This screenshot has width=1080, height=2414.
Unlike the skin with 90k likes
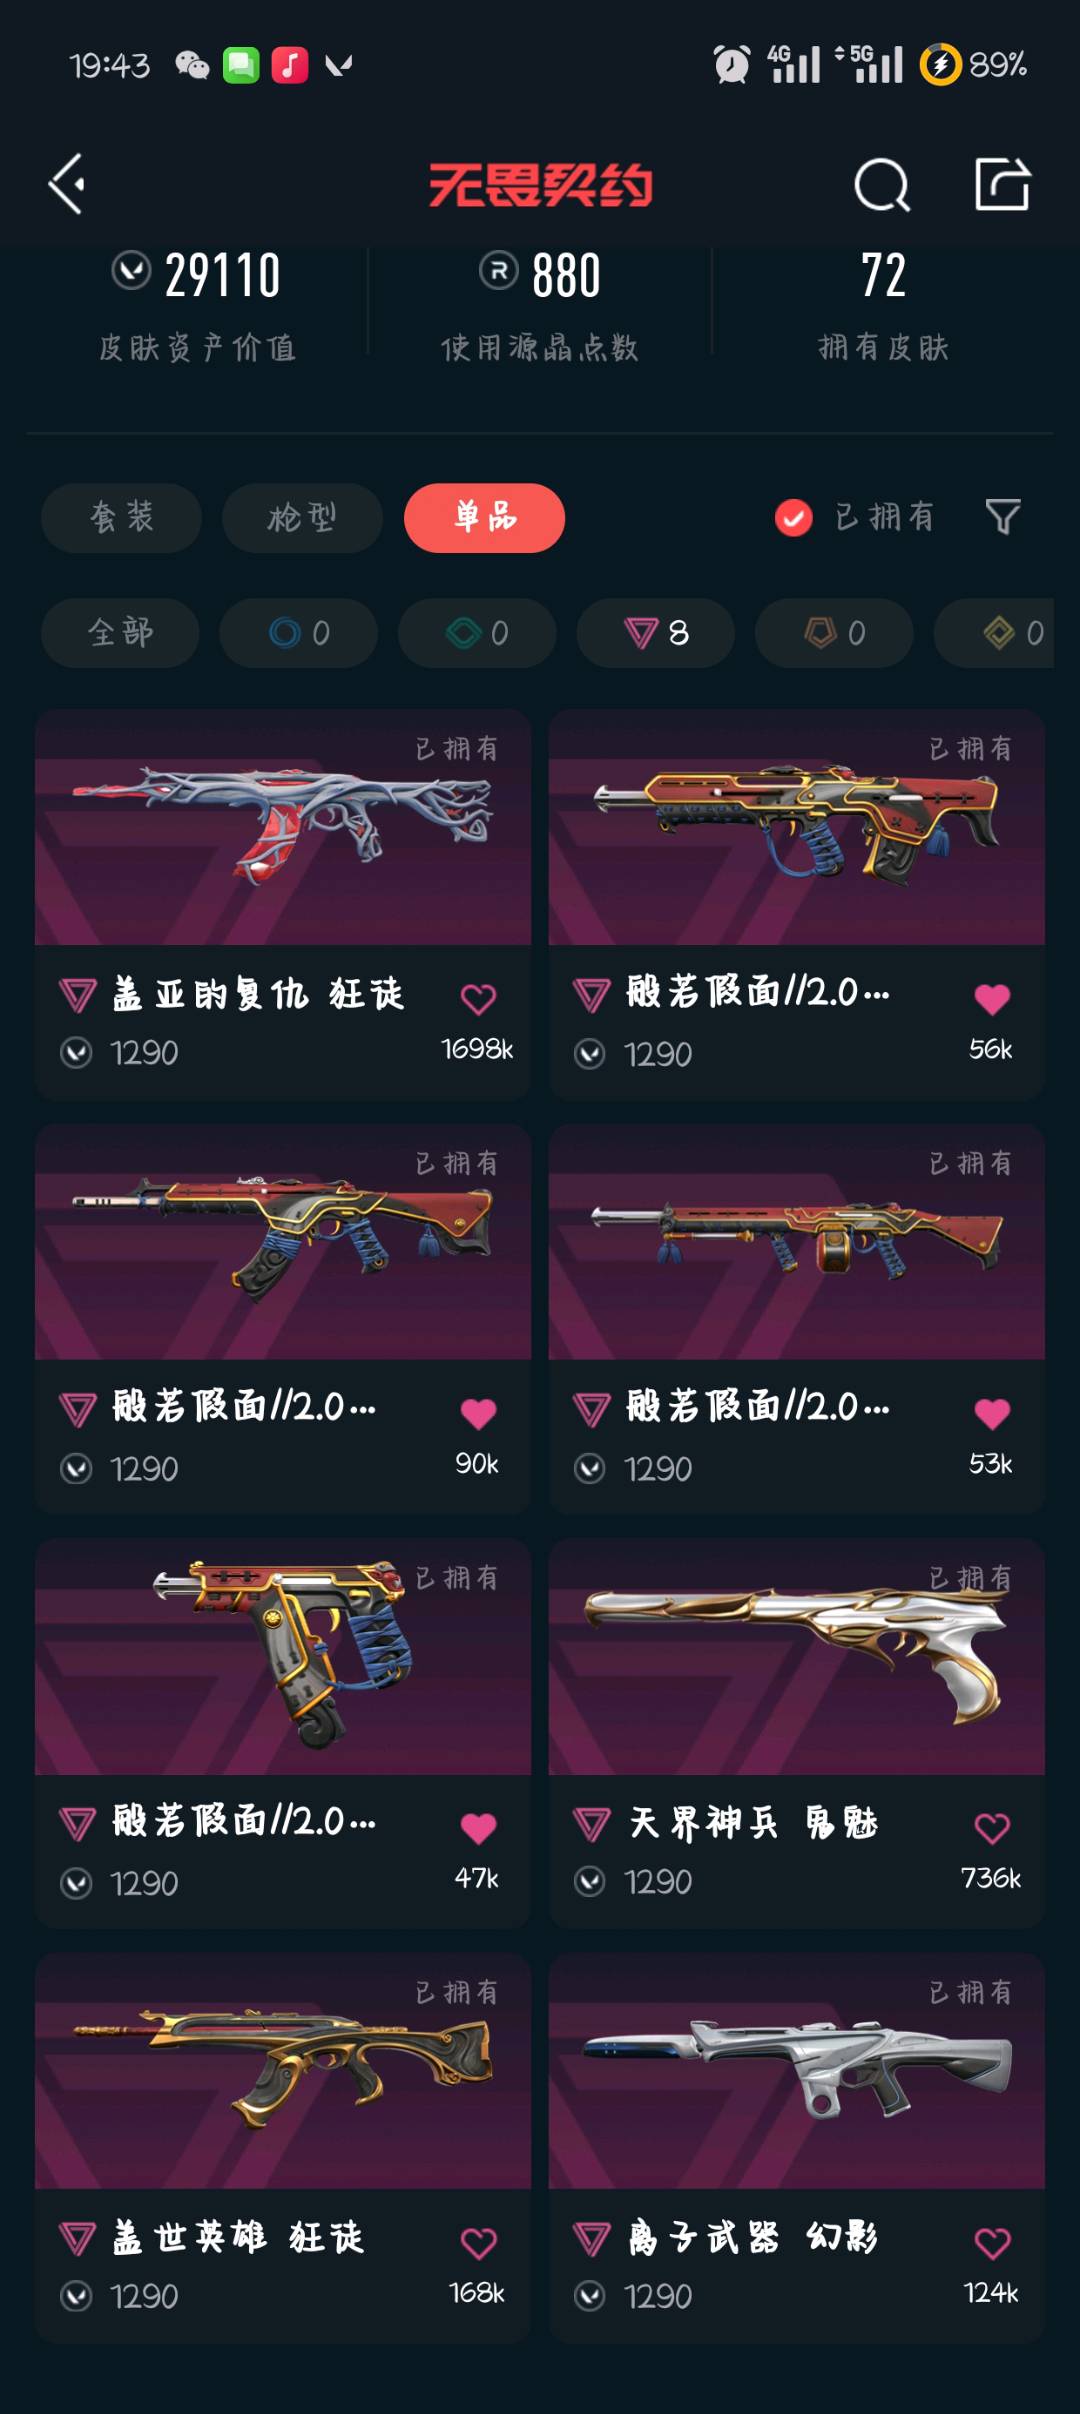(x=478, y=1413)
